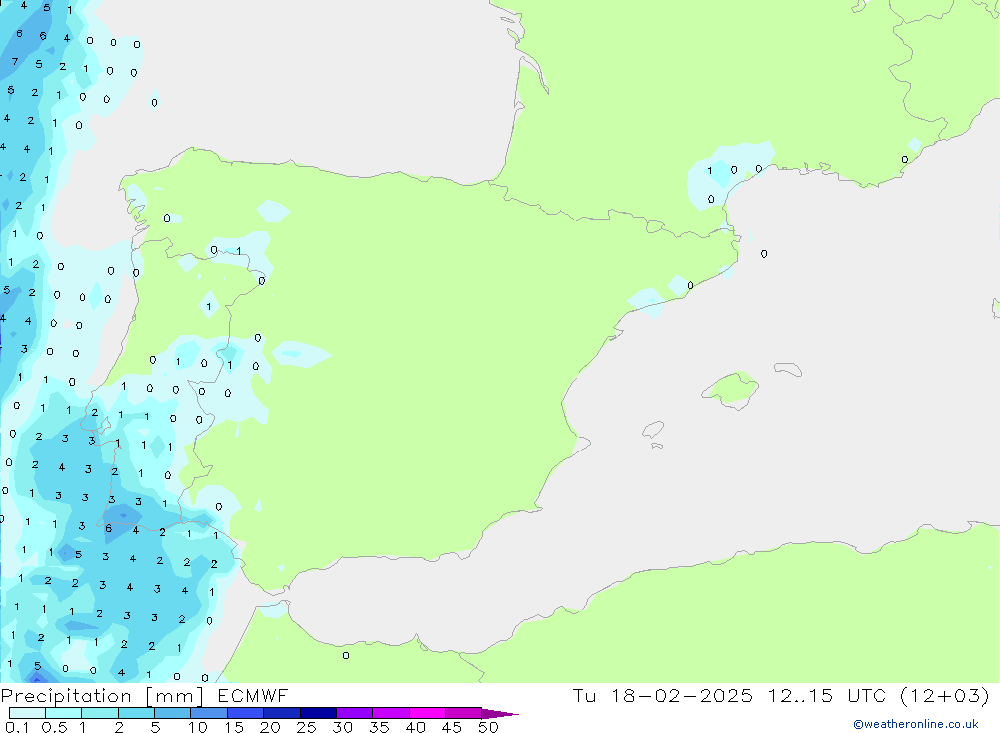Click the 0.1–0.5 mm legend color swatch
1000x733 pixels.
tap(27, 713)
